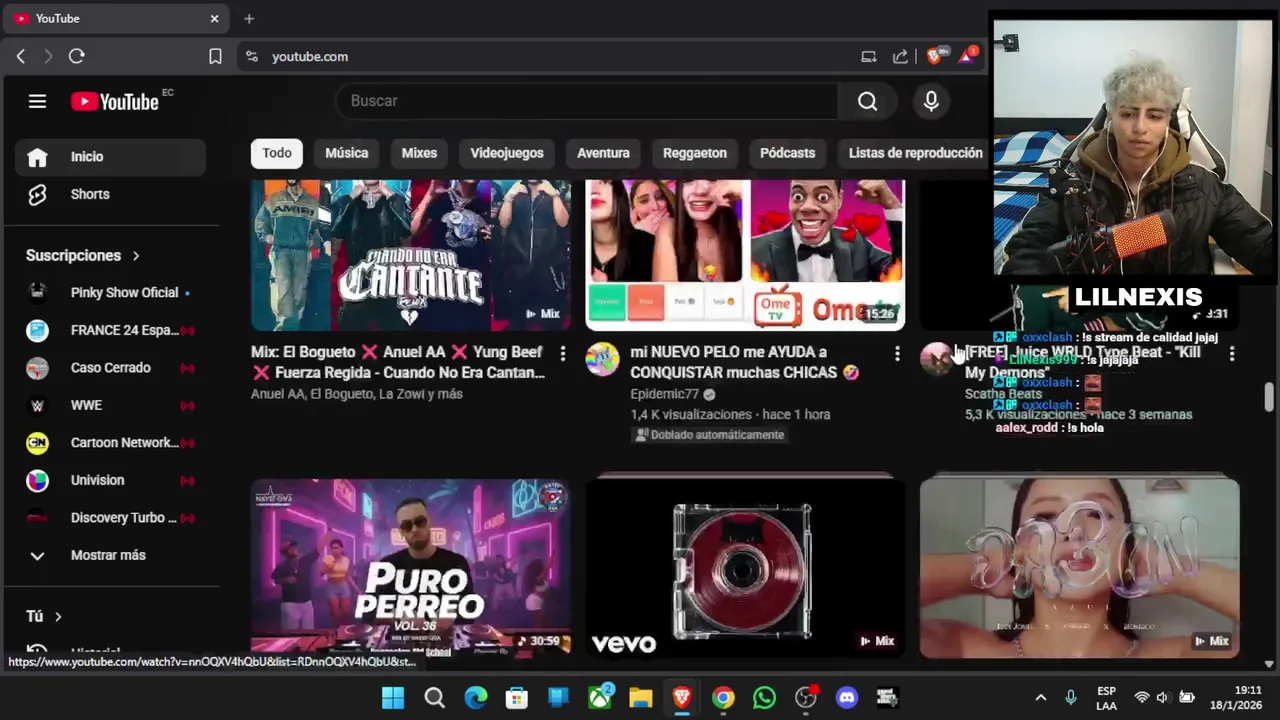Start voice search with microphone

click(931, 101)
